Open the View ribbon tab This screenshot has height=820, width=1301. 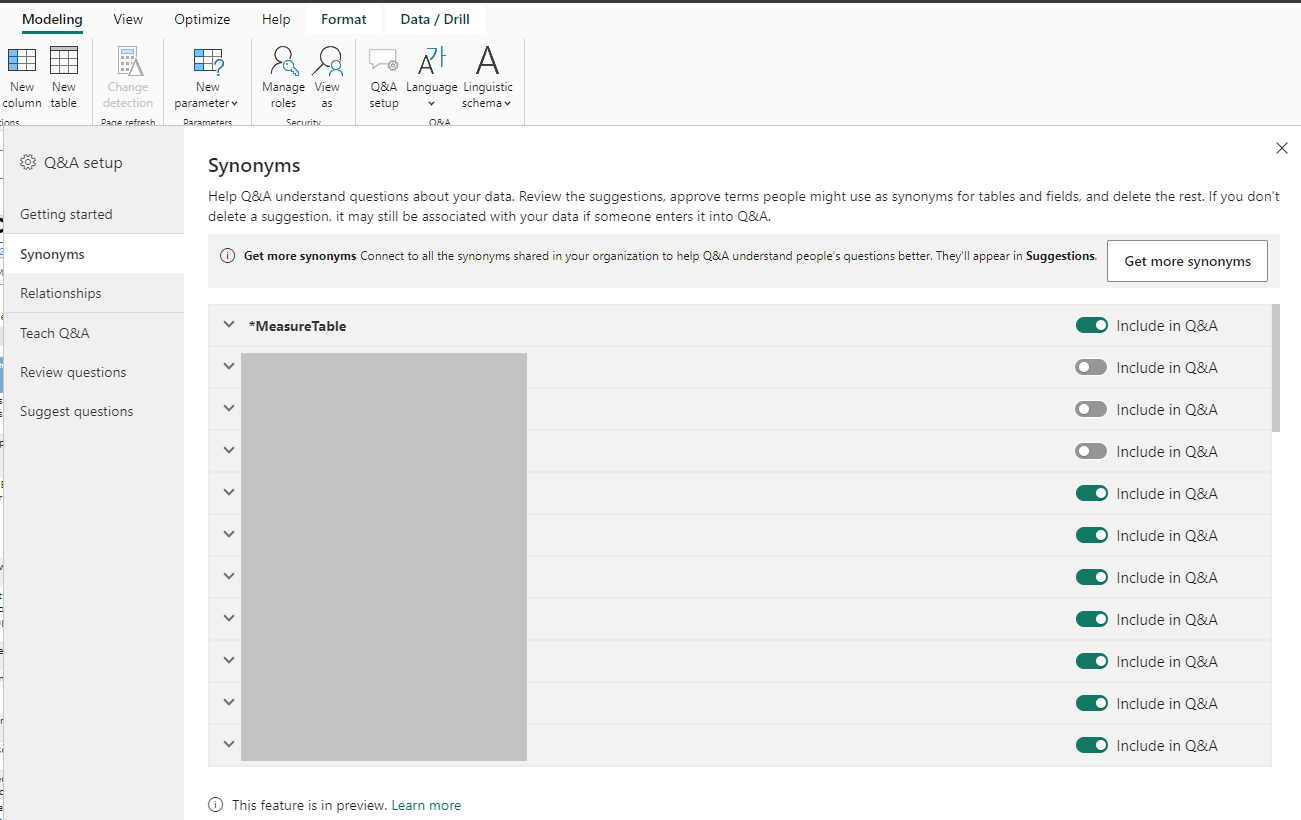pyautogui.click(x=127, y=18)
